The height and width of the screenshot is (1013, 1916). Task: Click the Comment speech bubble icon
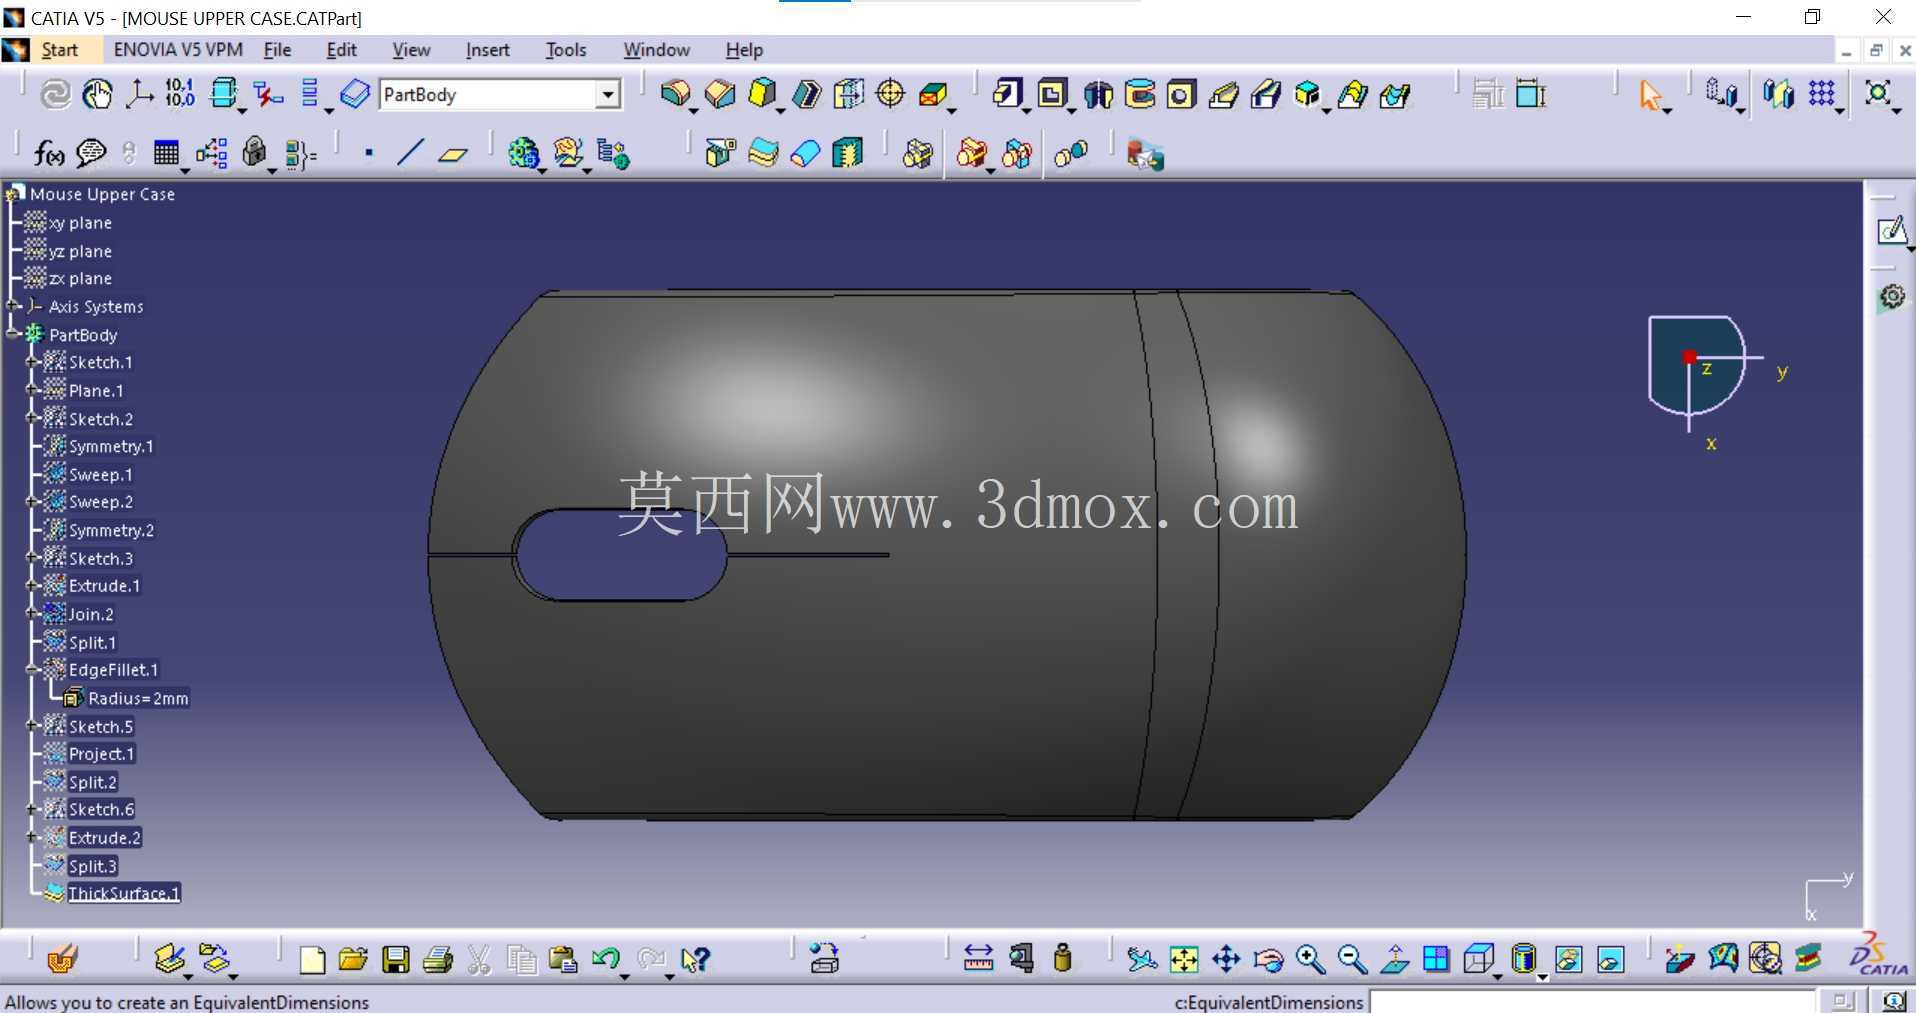click(91, 153)
